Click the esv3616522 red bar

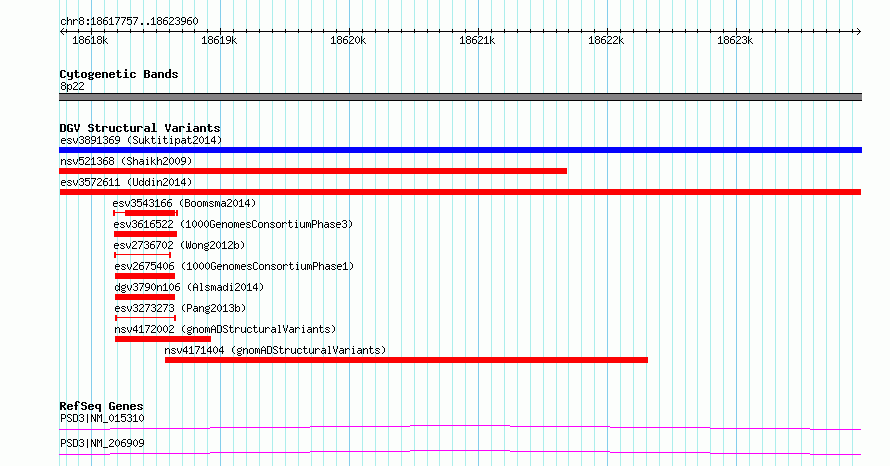point(145,234)
